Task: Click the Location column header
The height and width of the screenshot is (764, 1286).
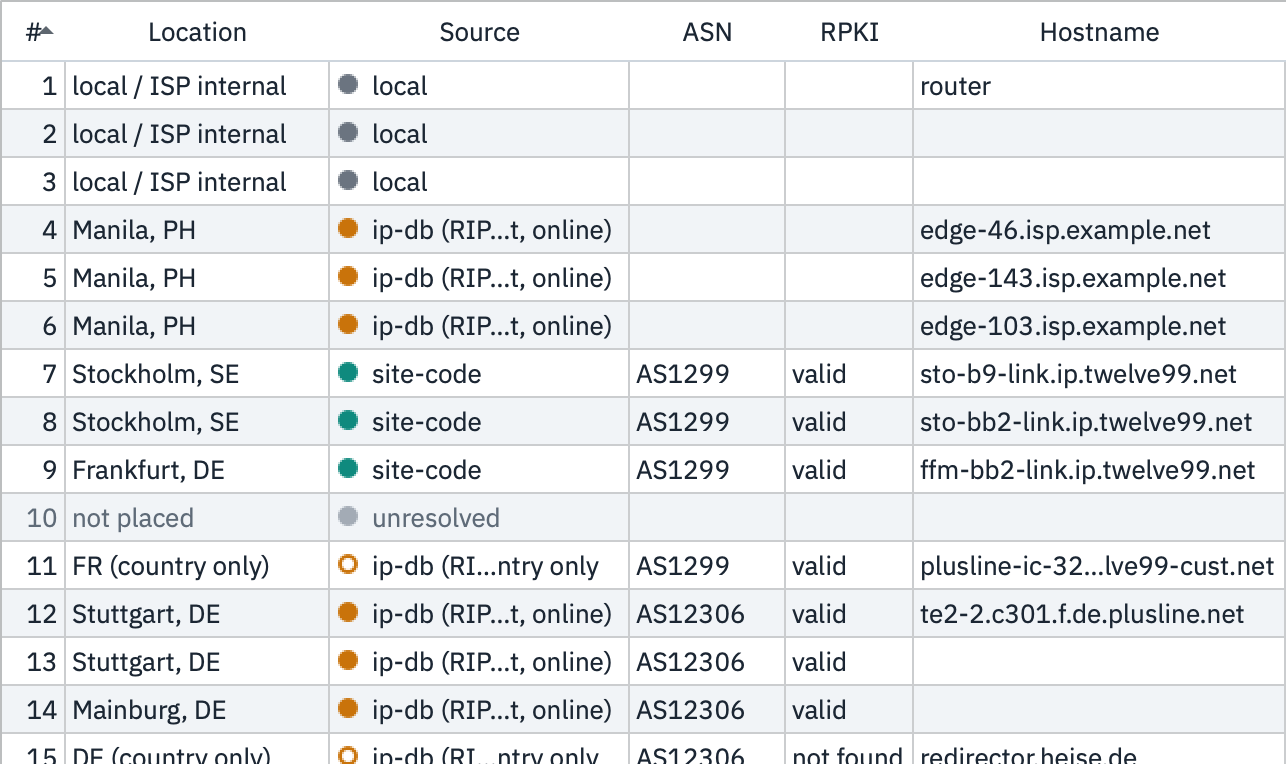Action: 197,32
